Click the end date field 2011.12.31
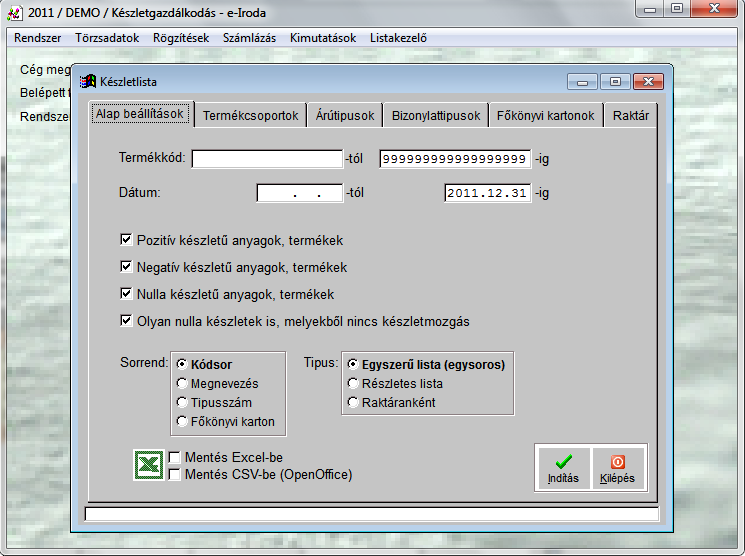Image resolution: width=745 pixels, height=556 pixels. tap(487, 194)
